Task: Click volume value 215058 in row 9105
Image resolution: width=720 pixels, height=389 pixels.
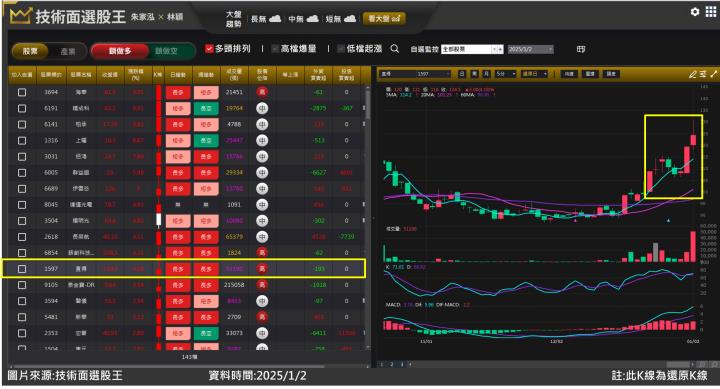Action: 234,285
